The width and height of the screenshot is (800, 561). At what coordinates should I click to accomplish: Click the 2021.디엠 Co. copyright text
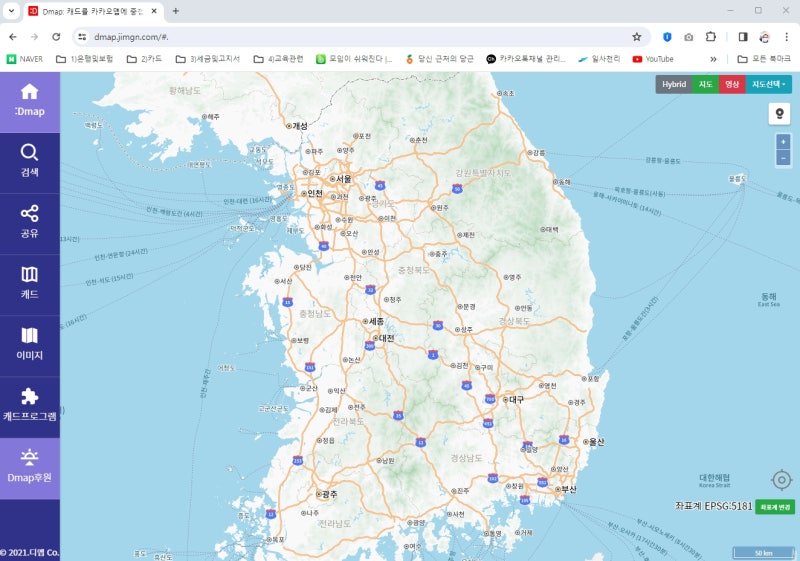30,552
